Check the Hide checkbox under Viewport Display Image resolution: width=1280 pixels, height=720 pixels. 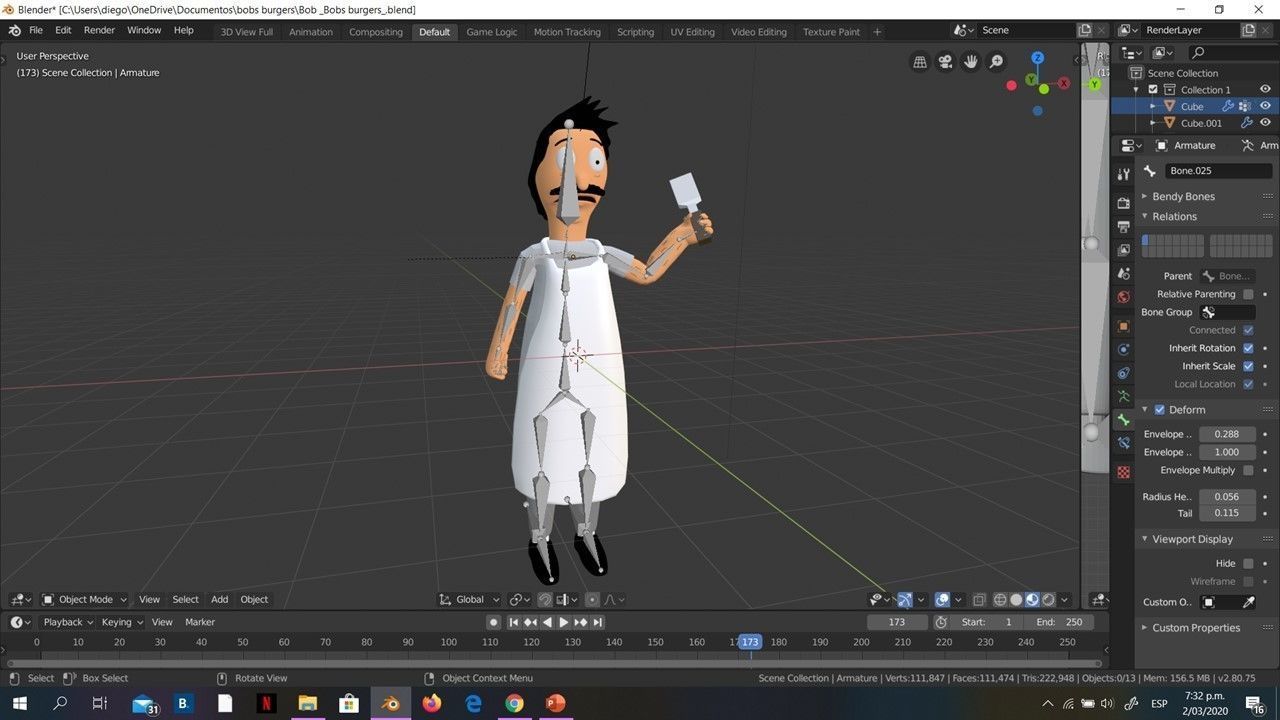pyautogui.click(x=1248, y=564)
